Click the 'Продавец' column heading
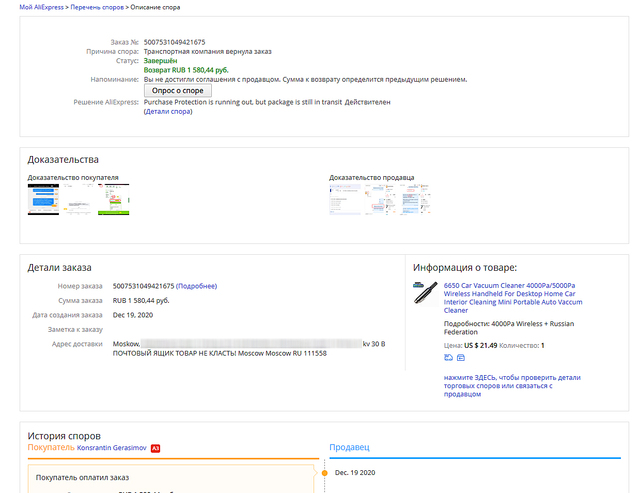Image resolution: width=640 pixels, height=493 pixels. [349, 447]
